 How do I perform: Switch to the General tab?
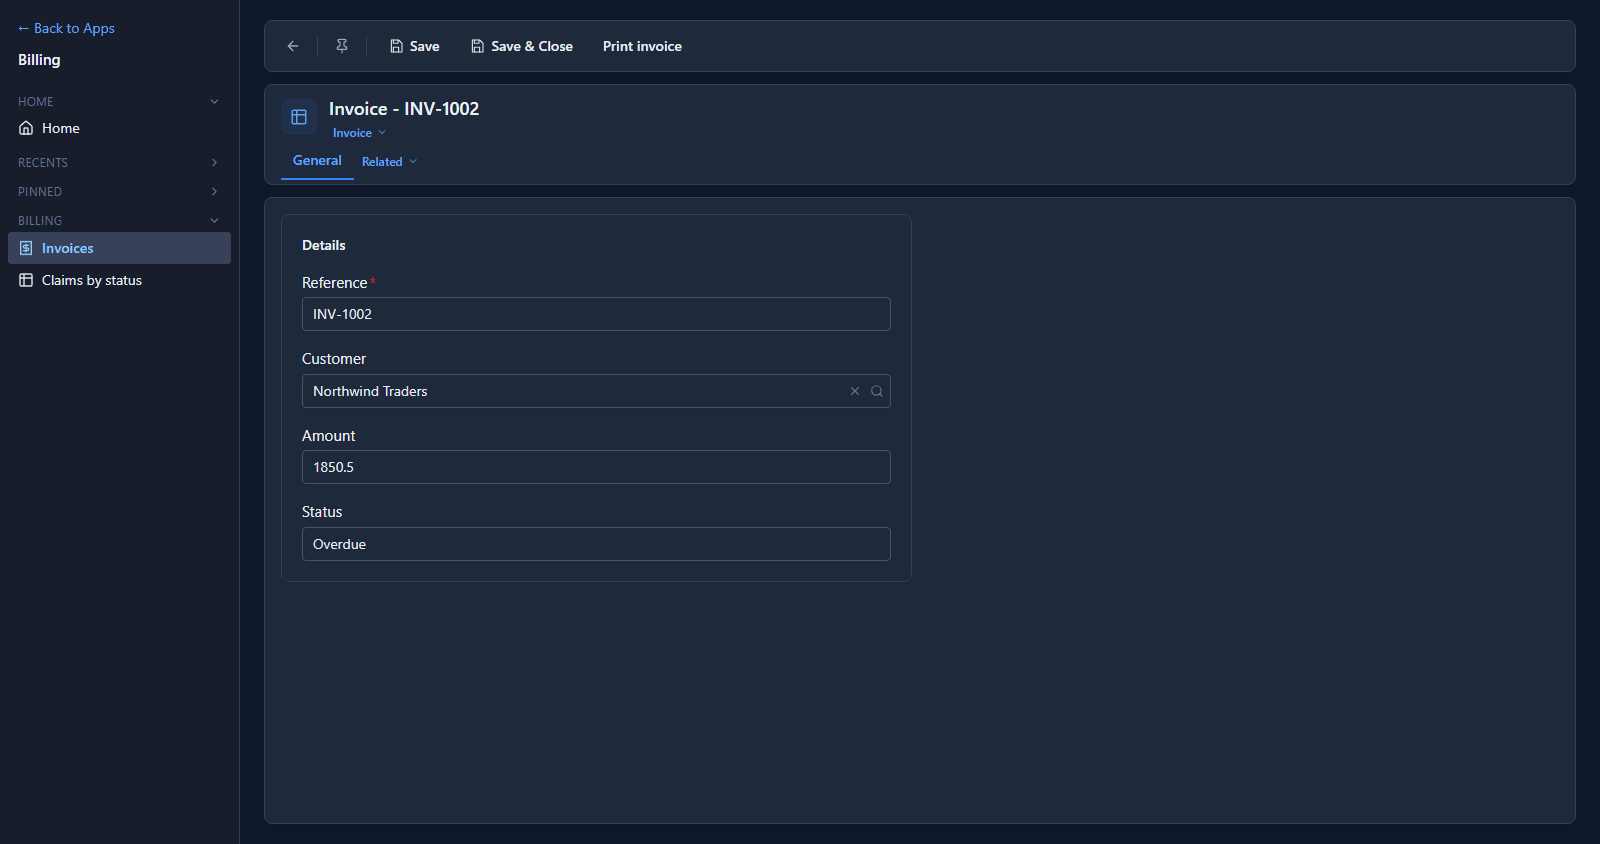pos(317,161)
